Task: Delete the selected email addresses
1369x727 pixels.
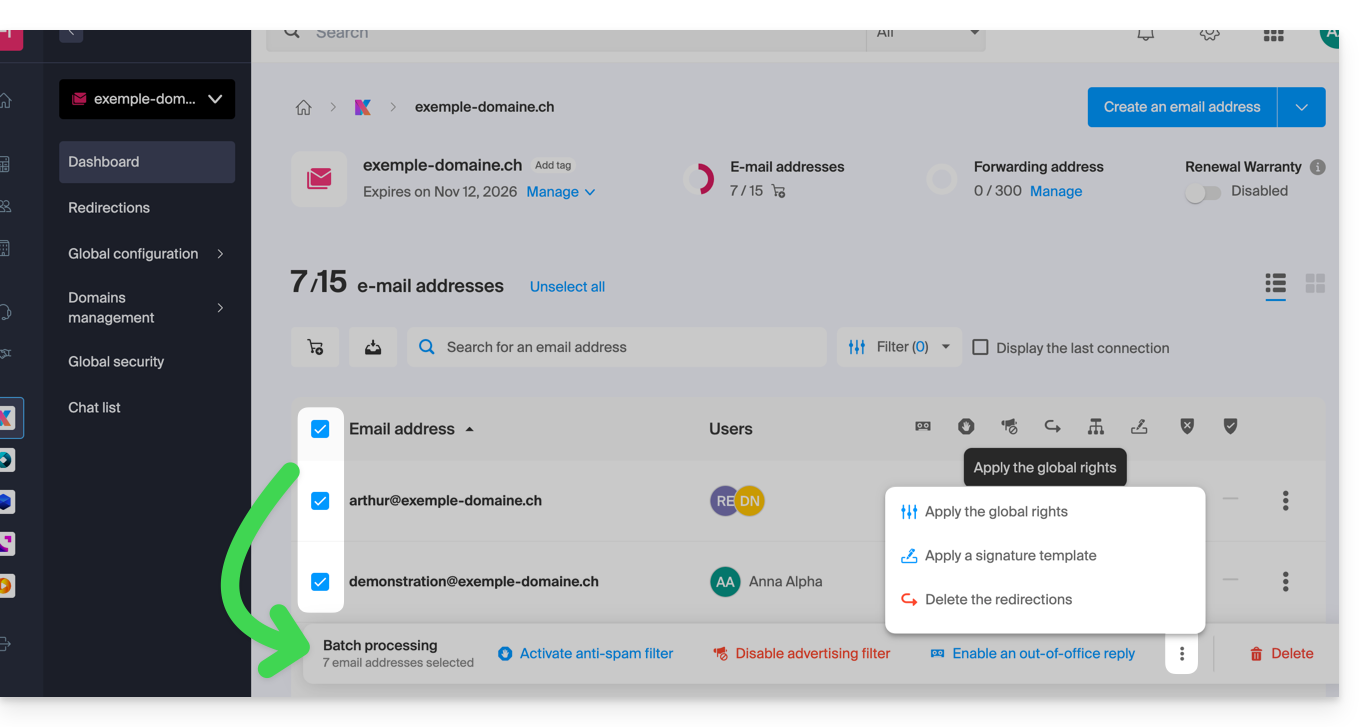Action: point(1281,654)
